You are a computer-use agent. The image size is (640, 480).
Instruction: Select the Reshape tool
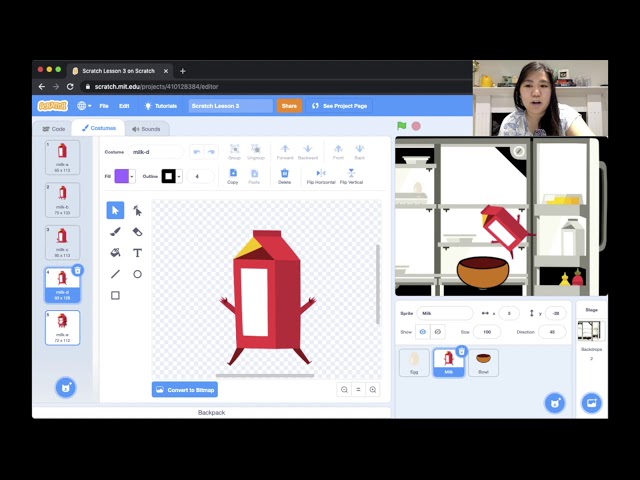click(137, 210)
